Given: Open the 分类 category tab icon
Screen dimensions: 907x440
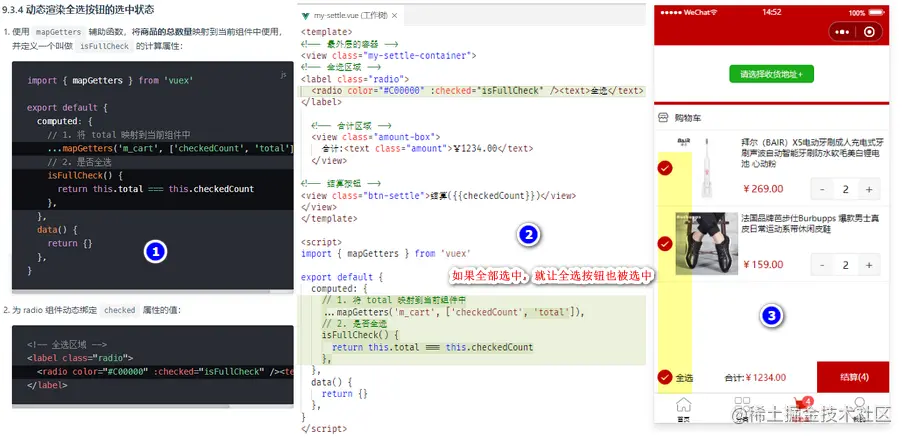Looking at the screenshot, I should [742, 404].
